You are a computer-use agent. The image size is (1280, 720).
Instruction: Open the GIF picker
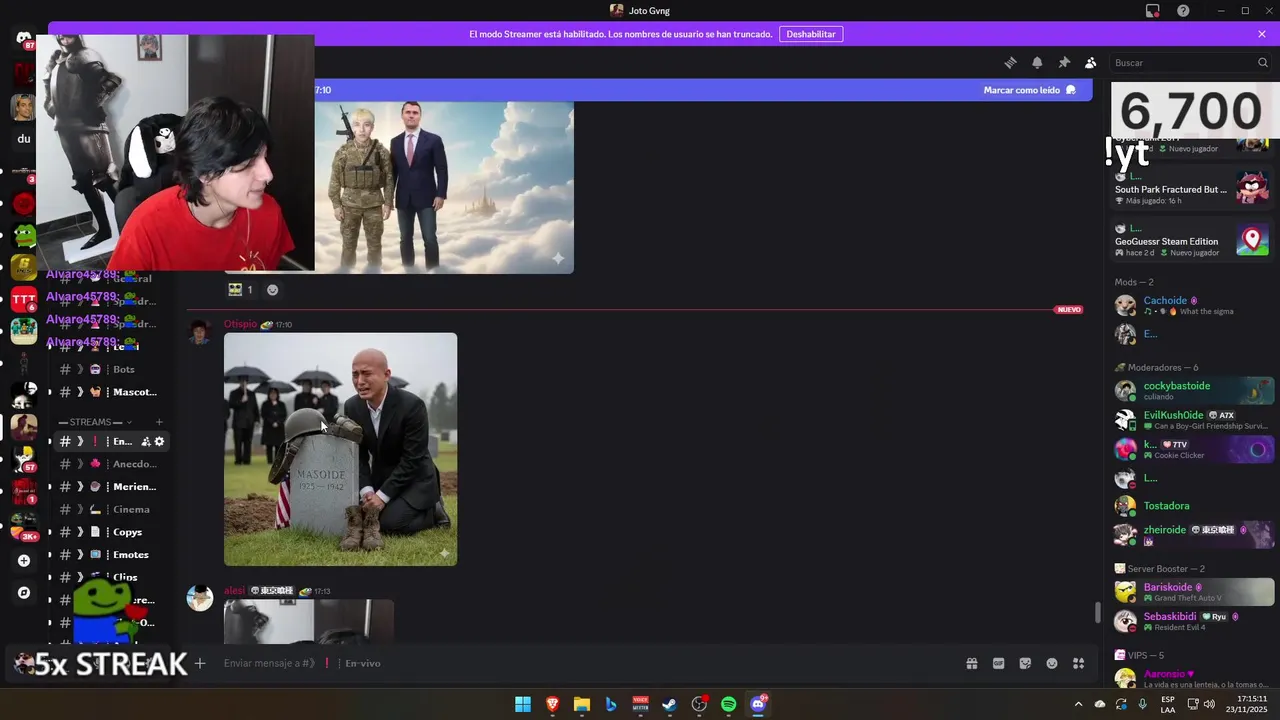[998, 663]
